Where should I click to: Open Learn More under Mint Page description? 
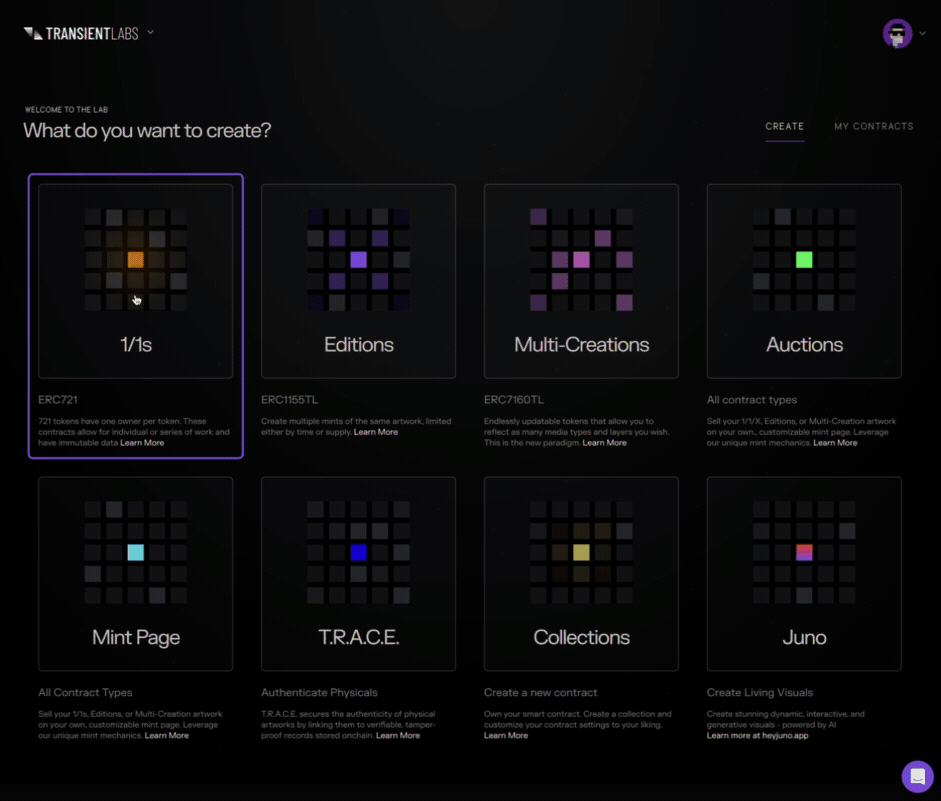point(167,736)
